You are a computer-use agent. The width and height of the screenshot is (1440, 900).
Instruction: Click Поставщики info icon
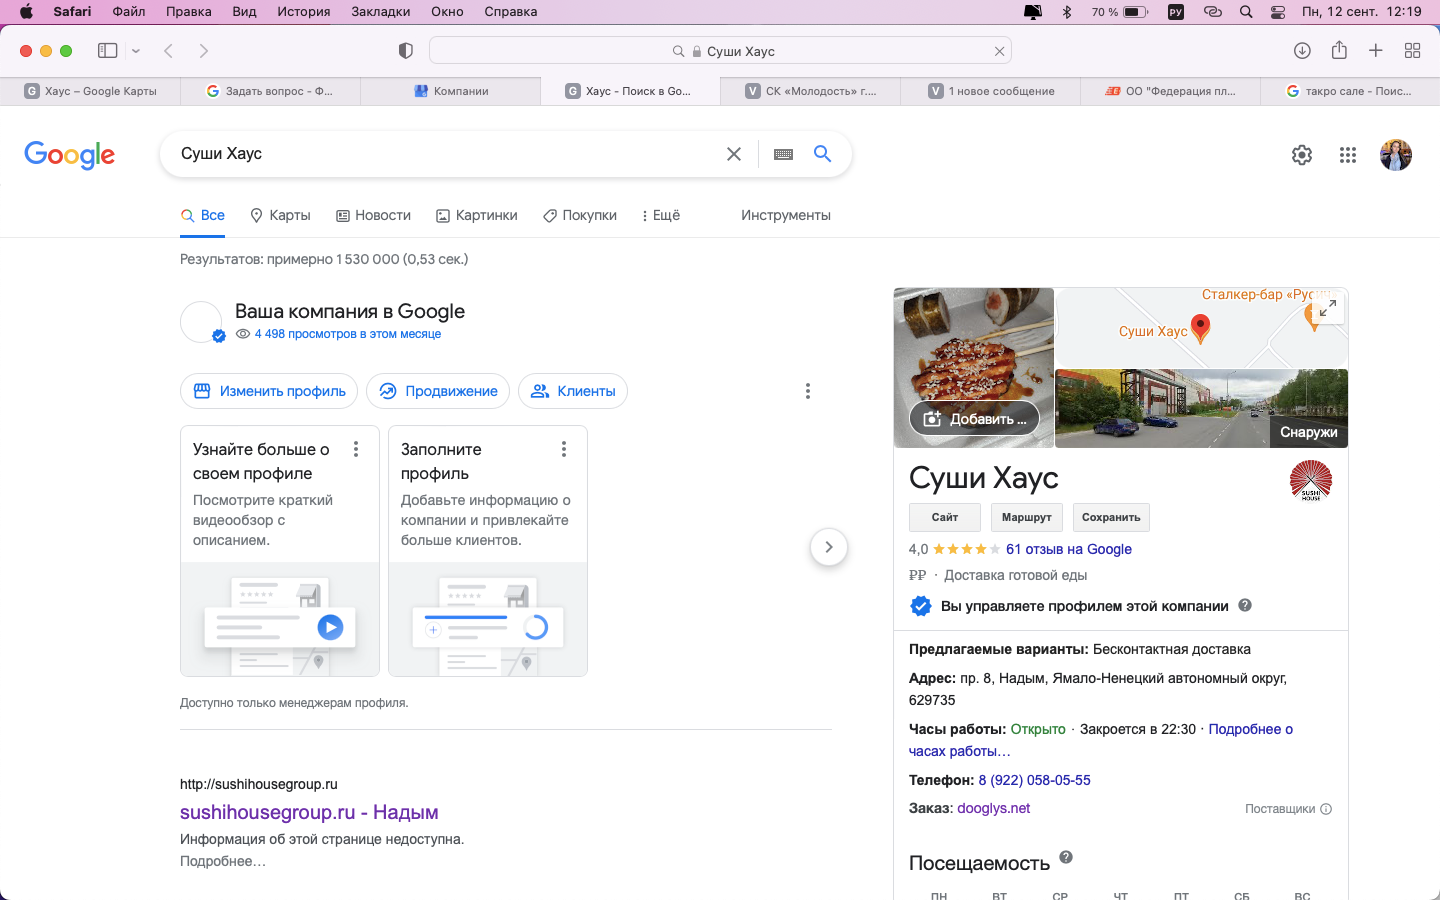point(1326,809)
